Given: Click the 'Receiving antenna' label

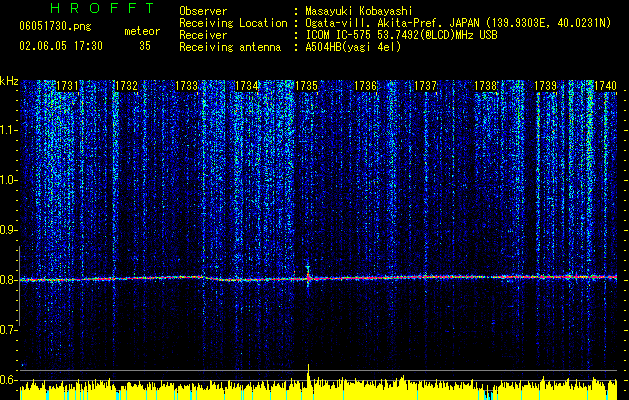Looking at the screenshot, I should click(x=230, y=47).
